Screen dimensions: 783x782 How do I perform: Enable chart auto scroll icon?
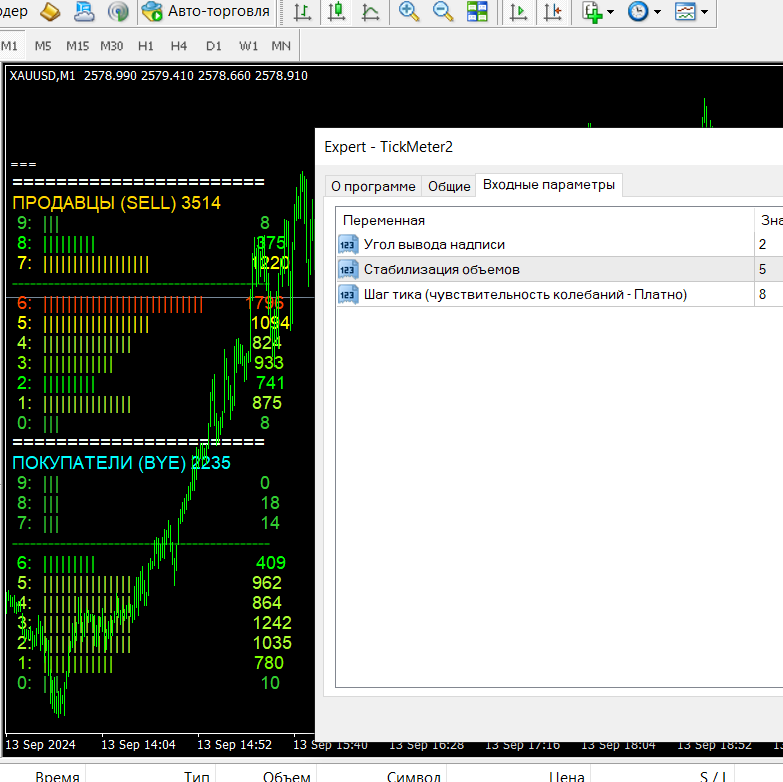518,12
